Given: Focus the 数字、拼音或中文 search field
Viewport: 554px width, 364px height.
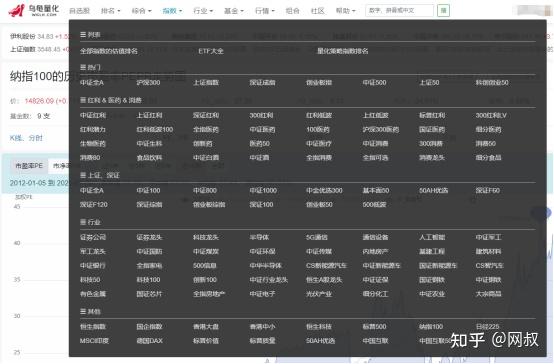Looking at the screenshot, I should coord(399,11).
